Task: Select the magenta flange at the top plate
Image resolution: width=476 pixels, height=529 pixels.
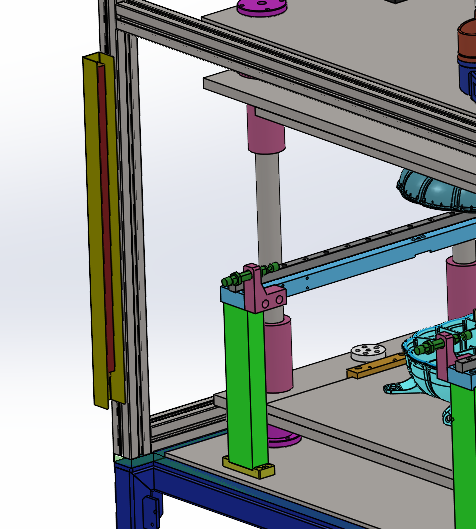Action: point(262,7)
